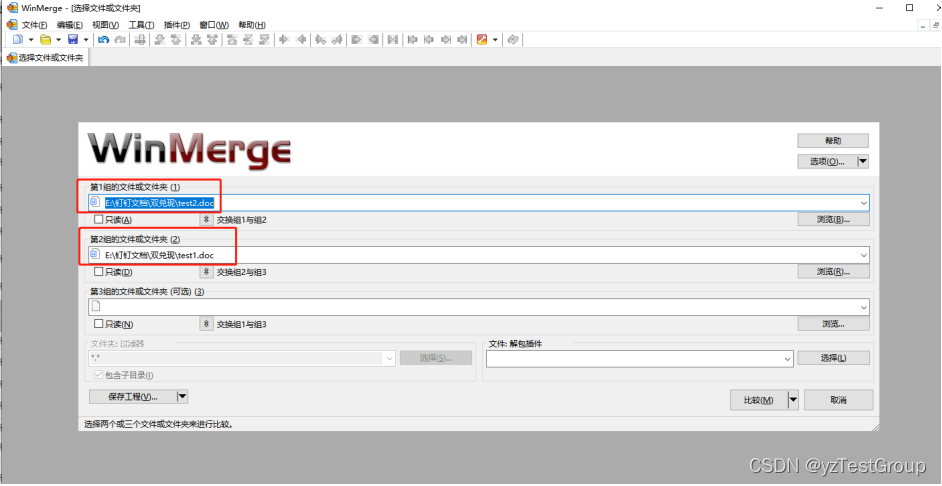Click the swap button next to 交换组2与组3
This screenshot has width=942, height=486.
click(x=206, y=272)
